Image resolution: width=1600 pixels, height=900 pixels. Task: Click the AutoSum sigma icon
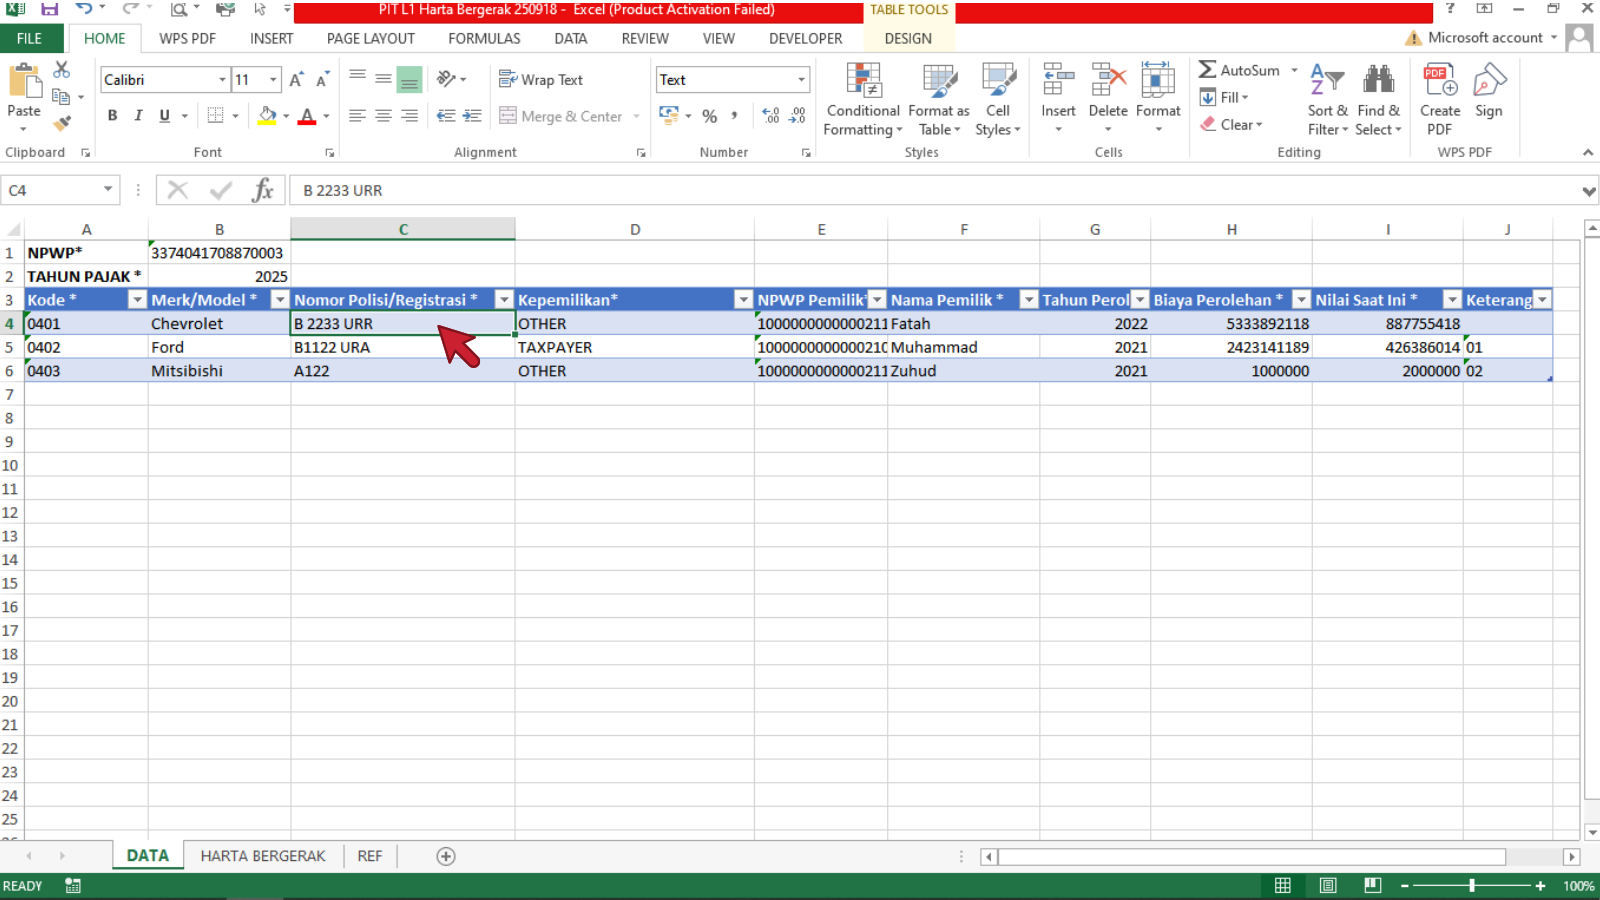(x=1208, y=70)
